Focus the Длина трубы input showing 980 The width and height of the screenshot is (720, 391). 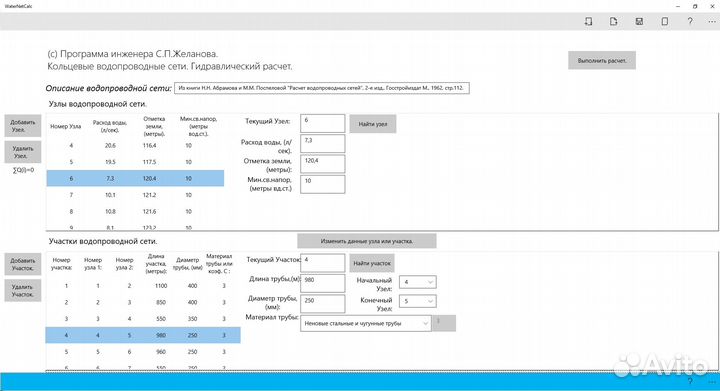point(322,283)
